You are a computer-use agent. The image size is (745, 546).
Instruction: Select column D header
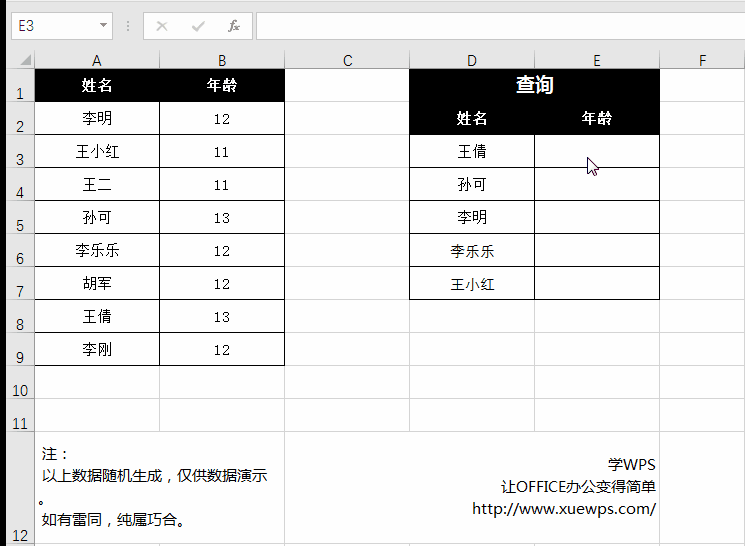(x=472, y=60)
